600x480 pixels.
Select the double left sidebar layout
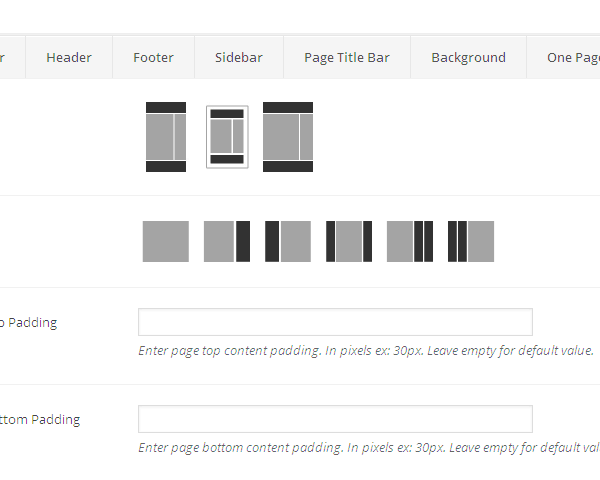click(x=471, y=242)
